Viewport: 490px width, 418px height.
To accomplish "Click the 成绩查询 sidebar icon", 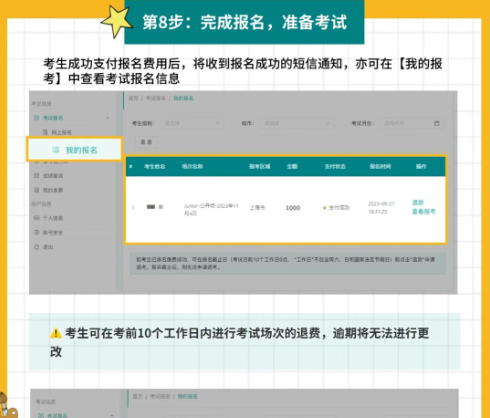I will pos(37,175).
